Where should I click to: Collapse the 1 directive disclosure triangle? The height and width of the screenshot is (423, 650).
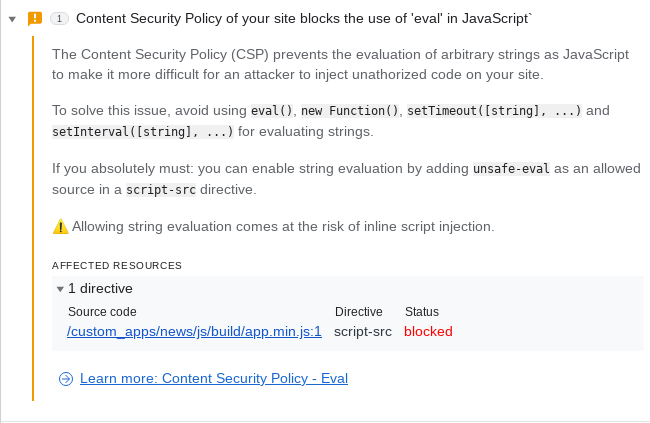60,289
